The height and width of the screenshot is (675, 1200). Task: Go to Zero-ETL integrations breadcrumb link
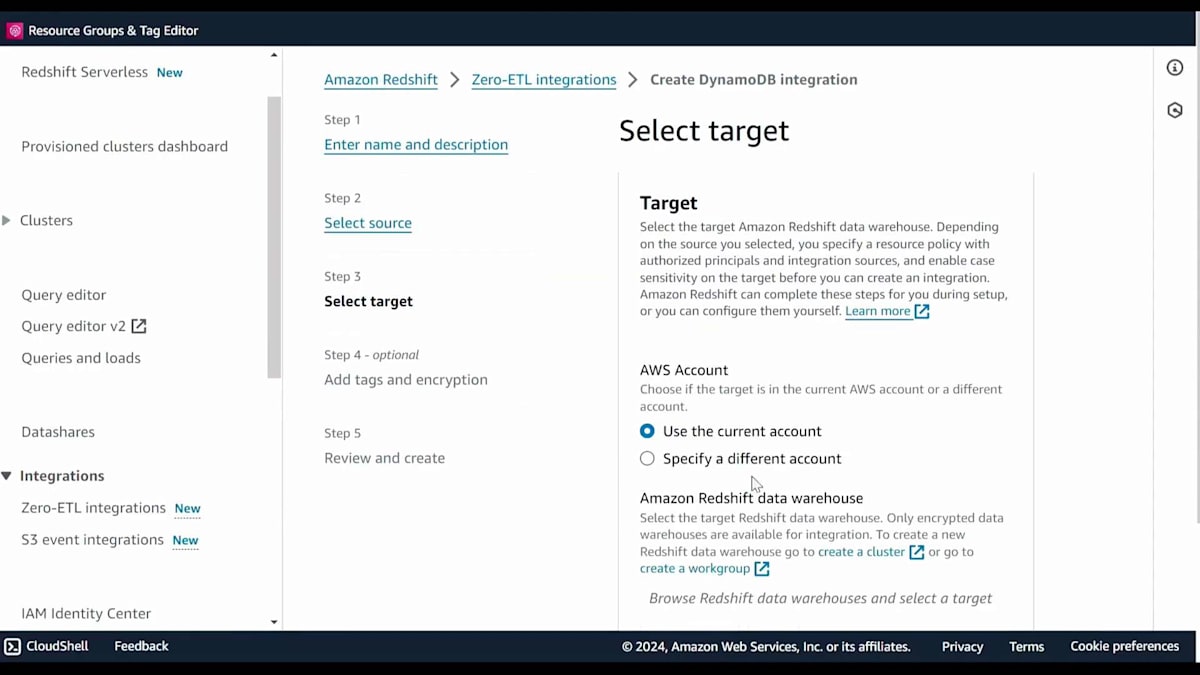pyautogui.click(x=544, y=80)
